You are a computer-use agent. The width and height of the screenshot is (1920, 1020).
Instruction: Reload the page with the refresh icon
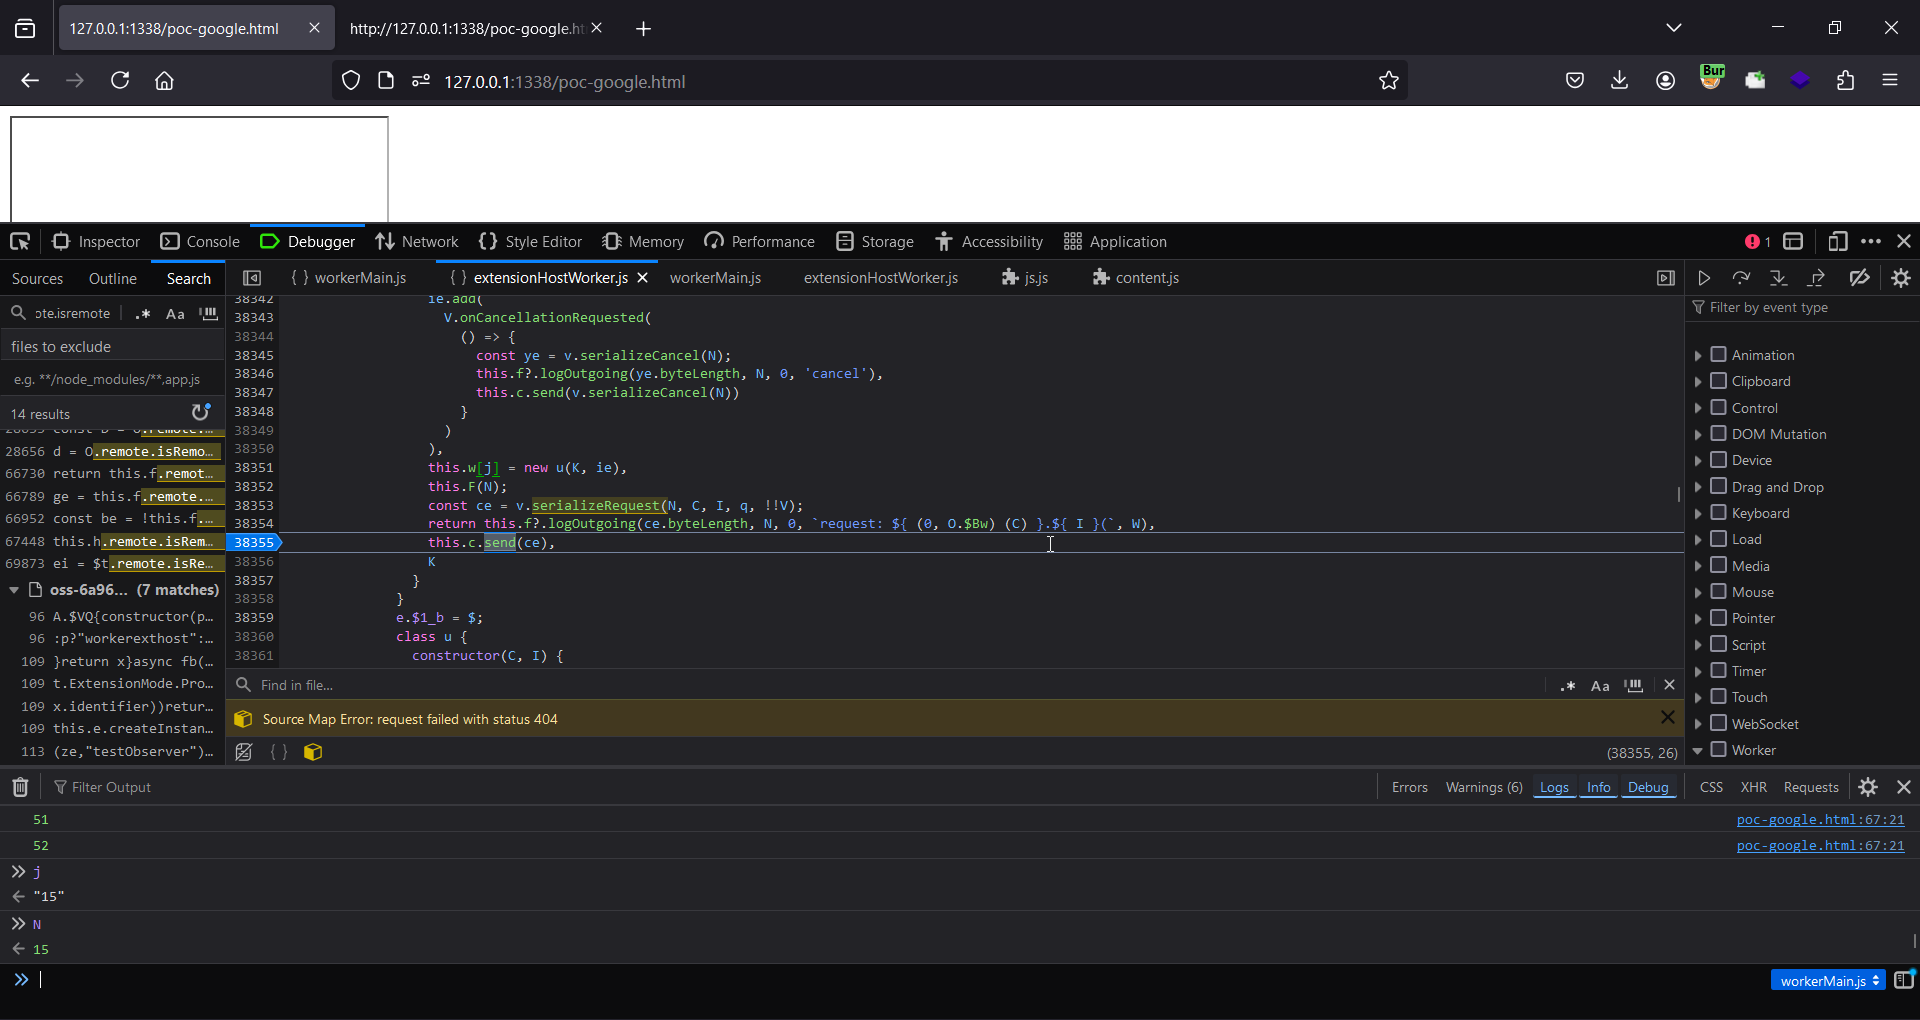[x=120, y=81]
